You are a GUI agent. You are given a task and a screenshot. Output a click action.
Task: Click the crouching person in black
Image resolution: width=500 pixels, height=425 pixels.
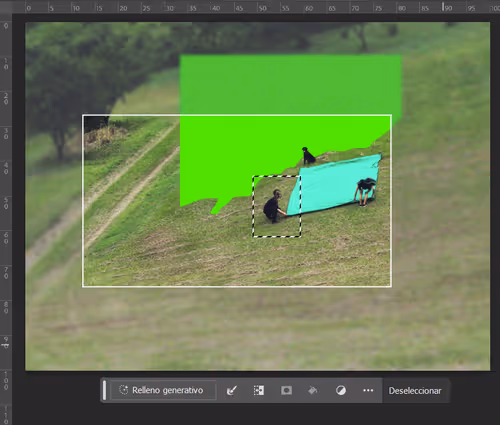click(x=274, y=206)
